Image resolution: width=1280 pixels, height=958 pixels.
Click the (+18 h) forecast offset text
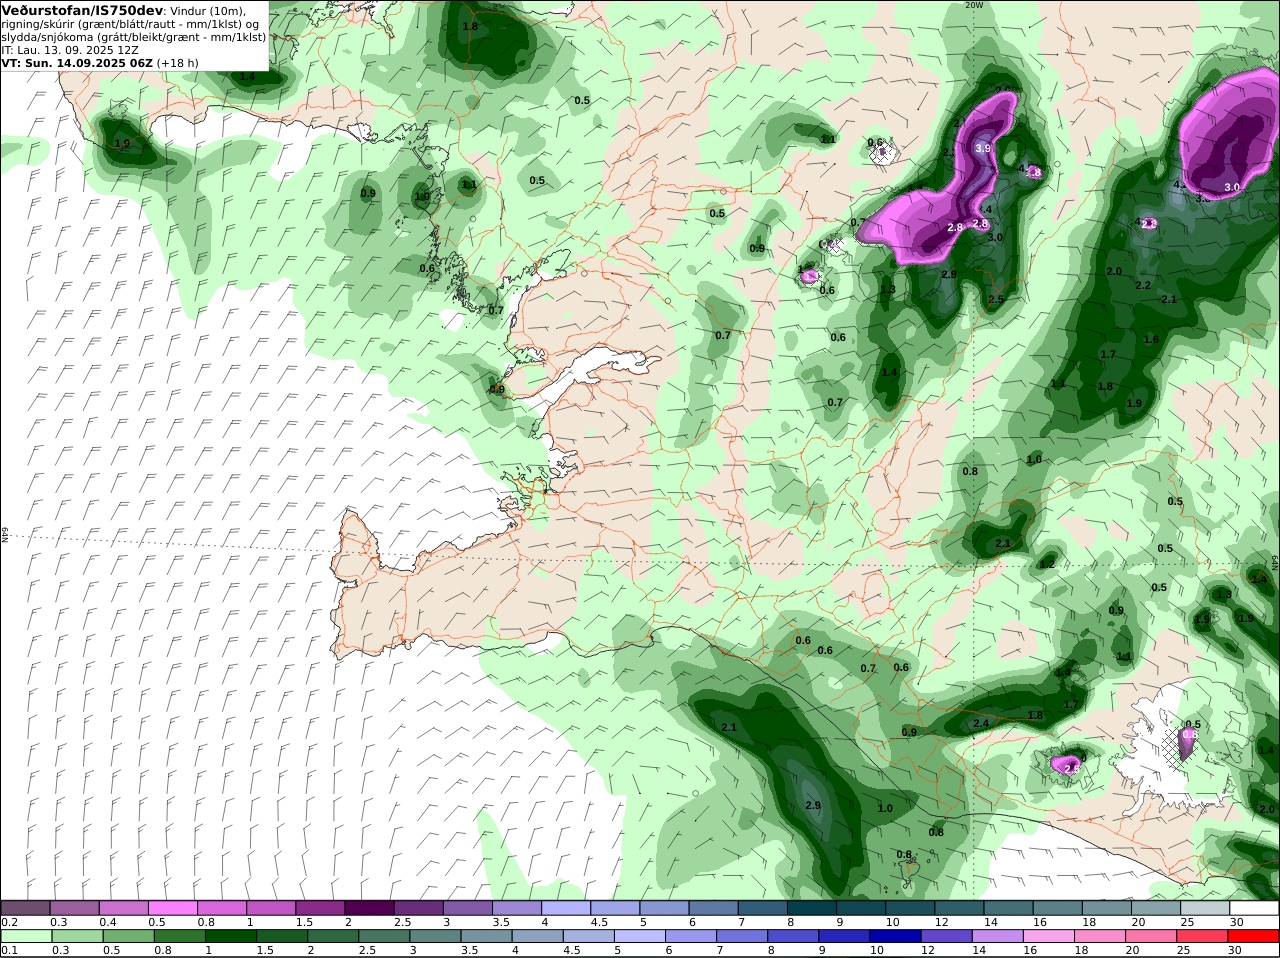(178, 62)
